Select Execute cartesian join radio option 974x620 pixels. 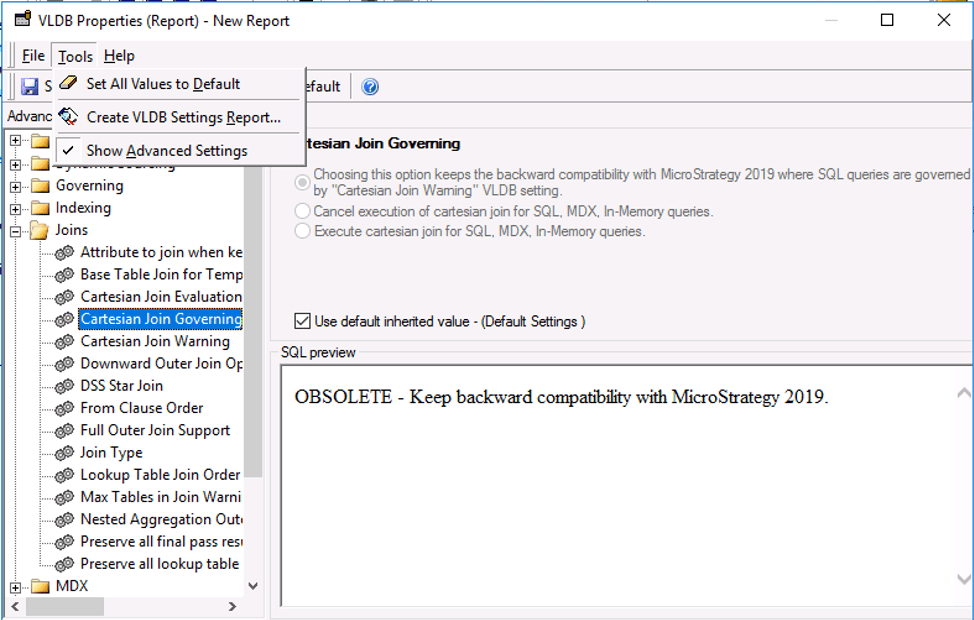coord(302,231)
